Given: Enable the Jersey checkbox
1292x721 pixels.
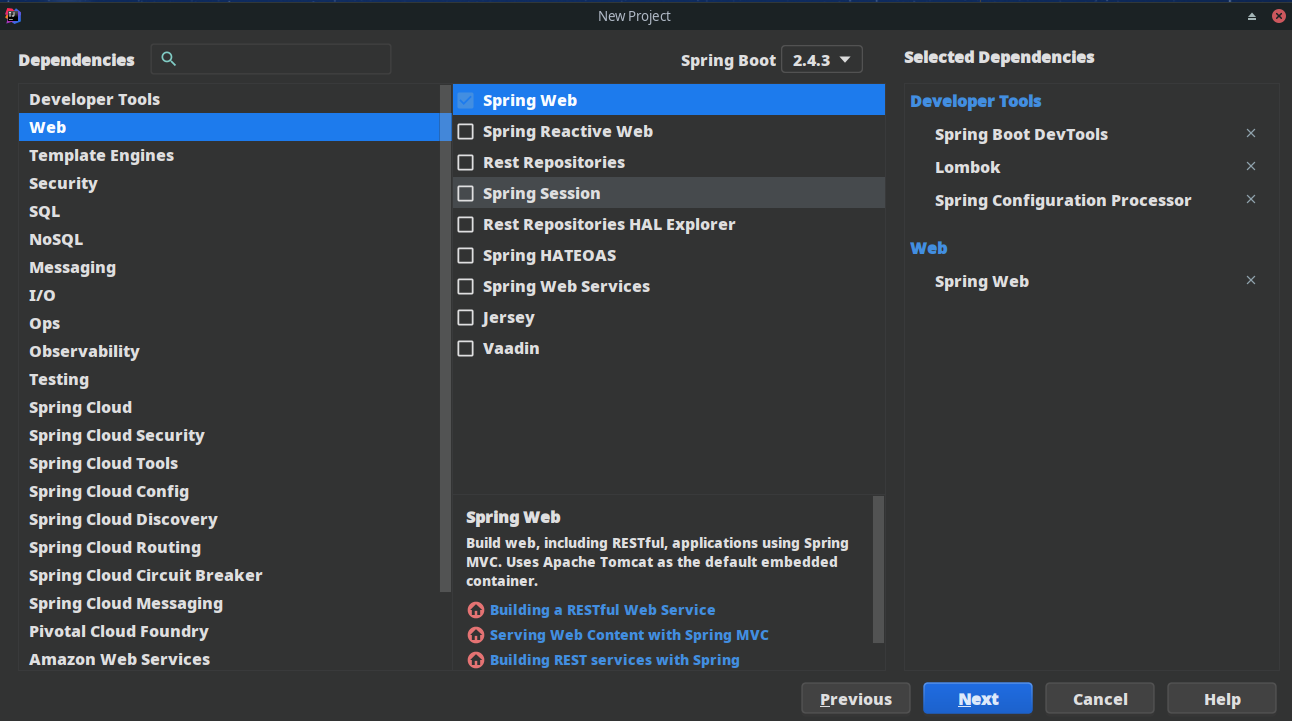Looking at the screenshot, I should tap(465, 317).
